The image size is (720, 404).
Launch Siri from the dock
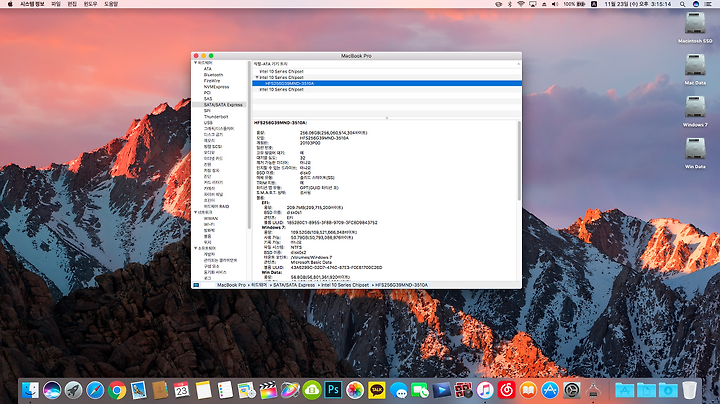pyautogui.click(x=52, y=390)
